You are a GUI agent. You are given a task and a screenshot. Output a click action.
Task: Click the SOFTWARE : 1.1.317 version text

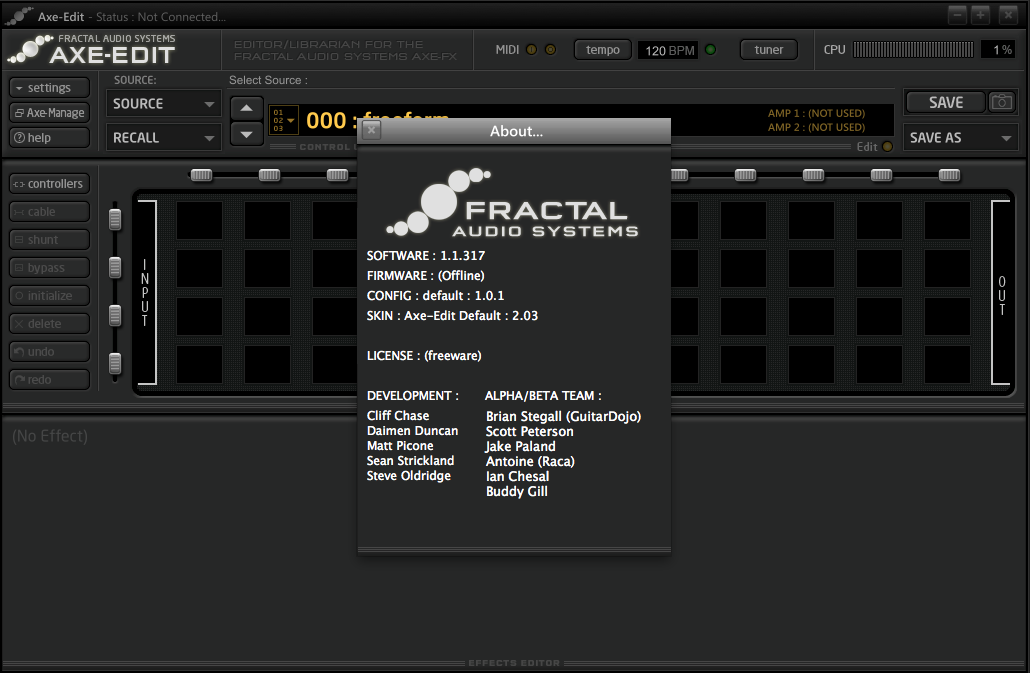(x=426, y=255)
